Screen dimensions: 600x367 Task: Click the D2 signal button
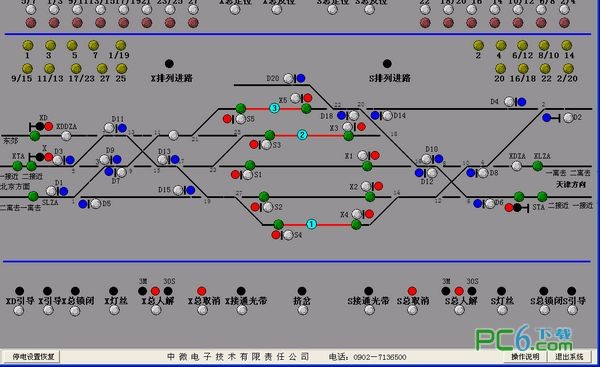[568, 117]
